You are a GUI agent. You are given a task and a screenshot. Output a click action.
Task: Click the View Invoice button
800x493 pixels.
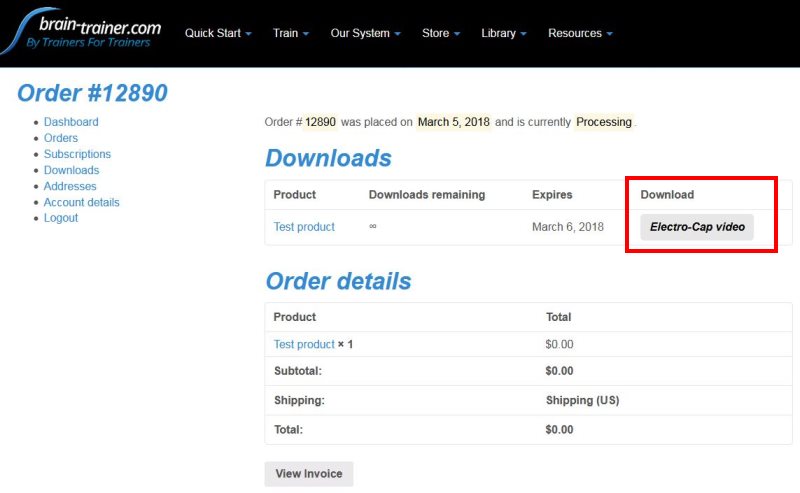(309, 474)
